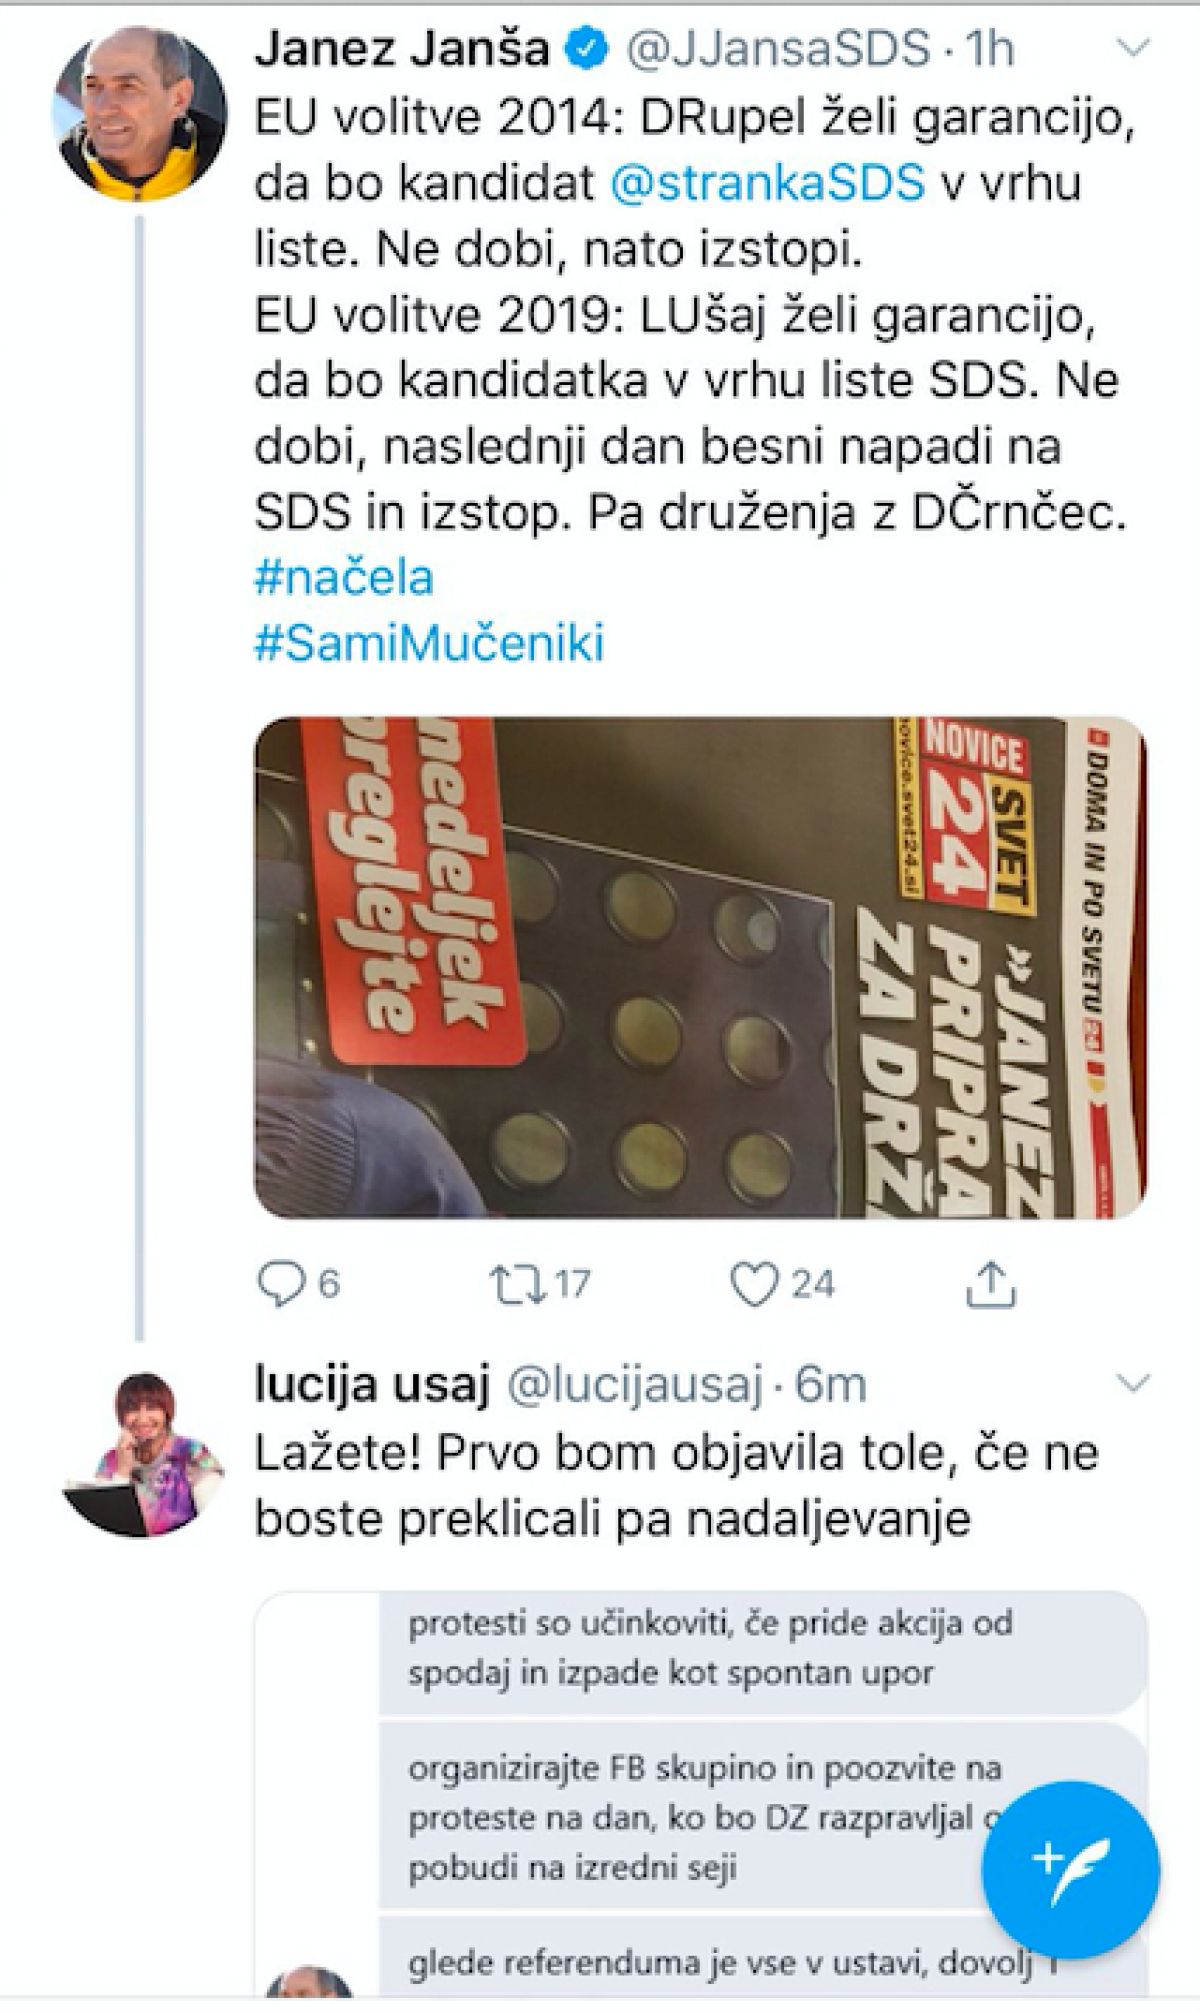Share Janez Janša's tweet

tap(991, 1283)
